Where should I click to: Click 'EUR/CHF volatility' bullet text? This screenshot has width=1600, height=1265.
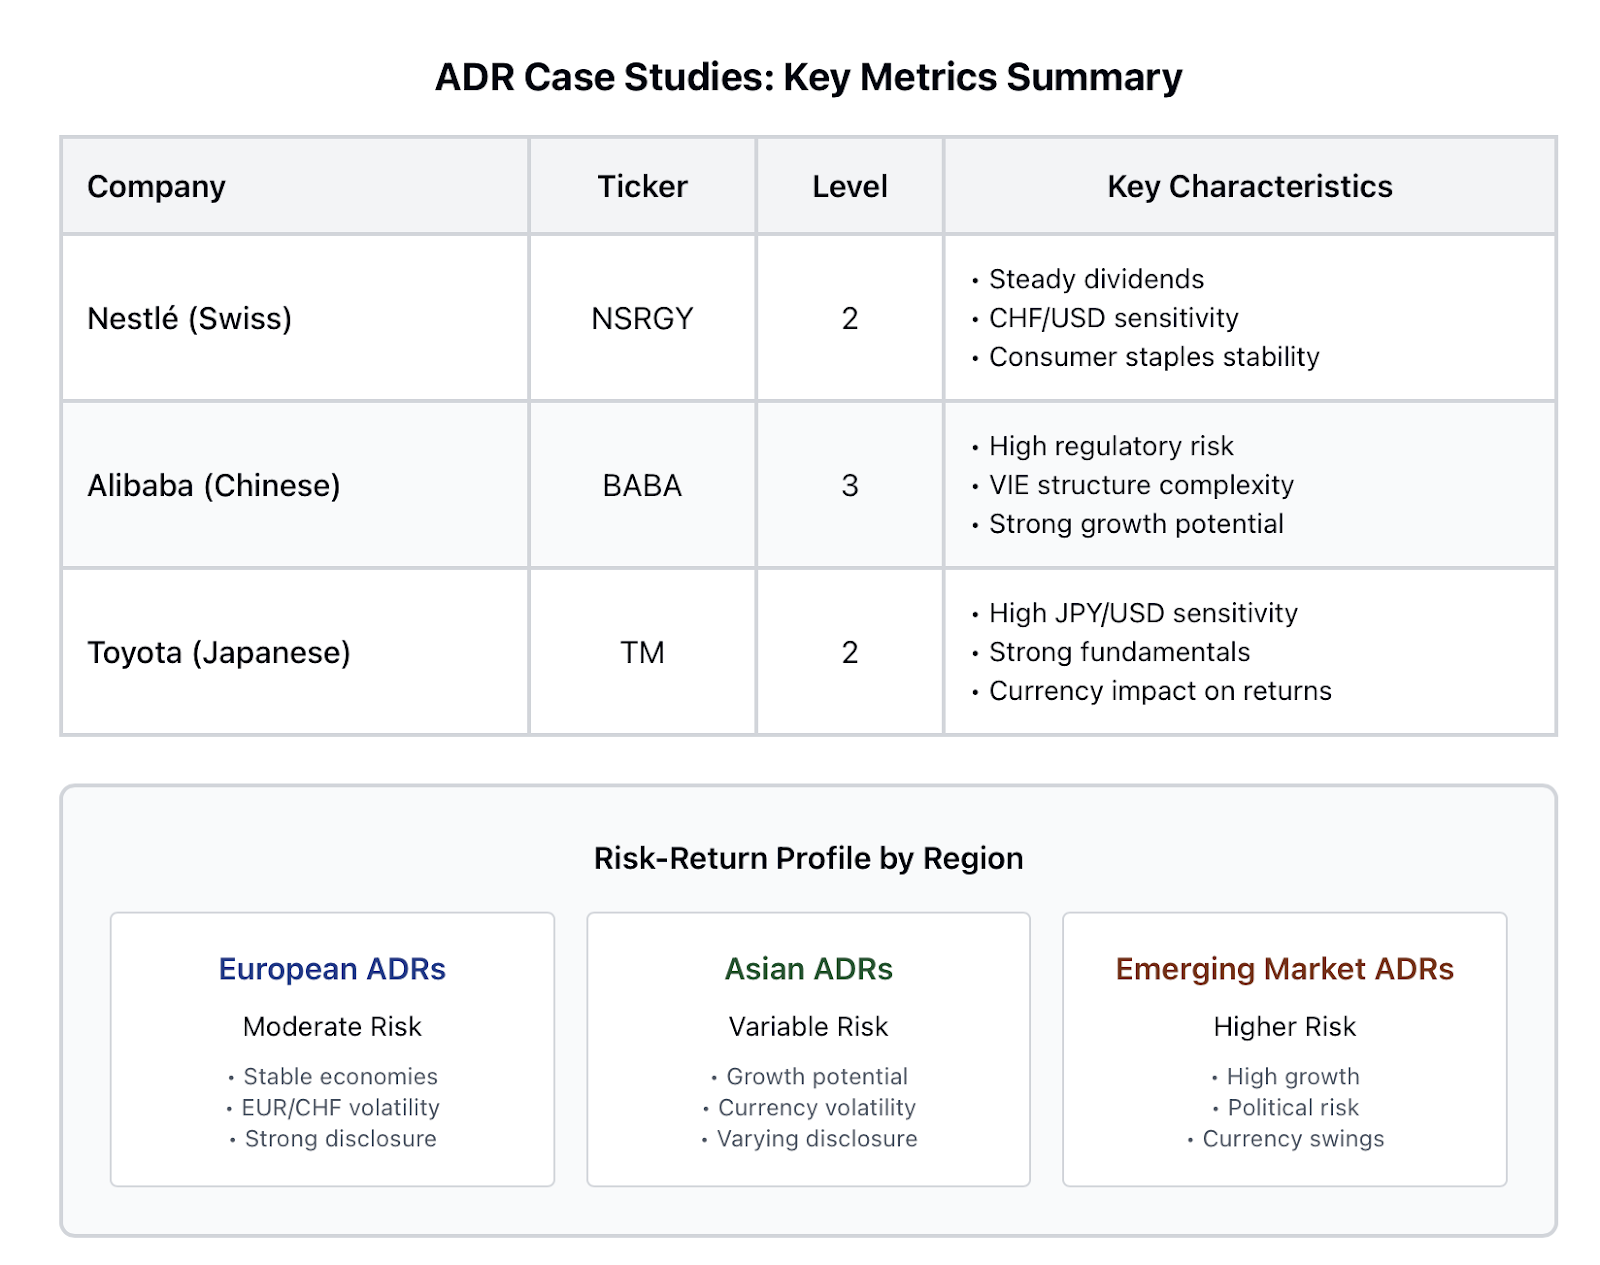[340, 1108]
